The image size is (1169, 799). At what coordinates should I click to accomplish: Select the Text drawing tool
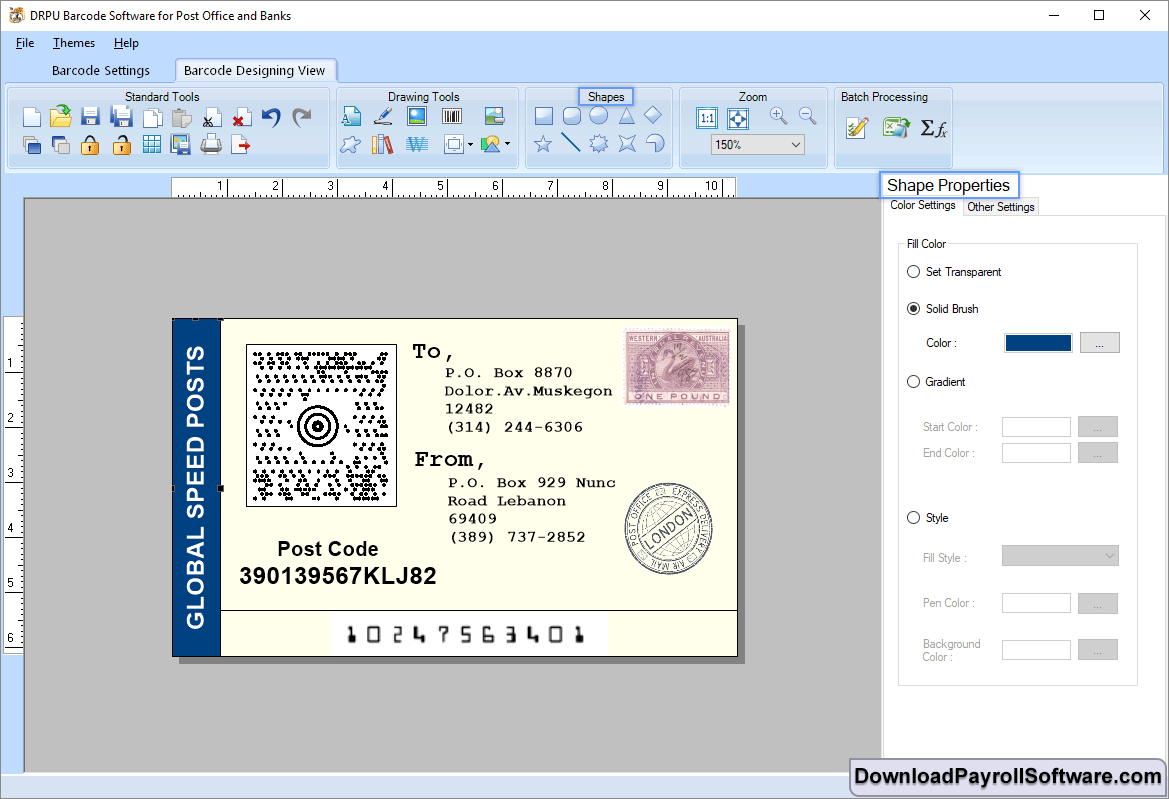point(351,116)
